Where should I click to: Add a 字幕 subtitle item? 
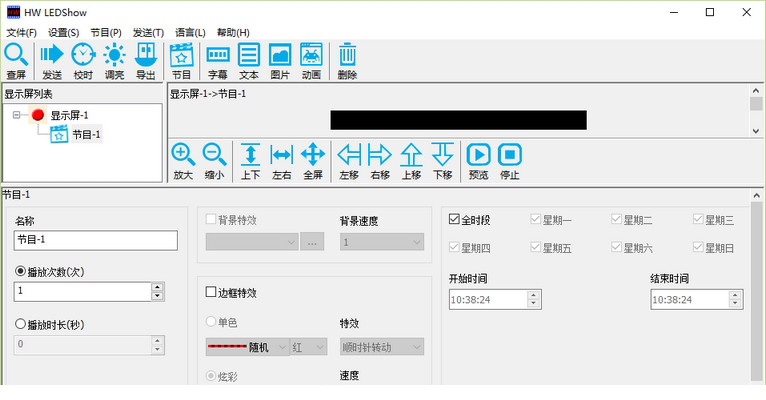218,61
